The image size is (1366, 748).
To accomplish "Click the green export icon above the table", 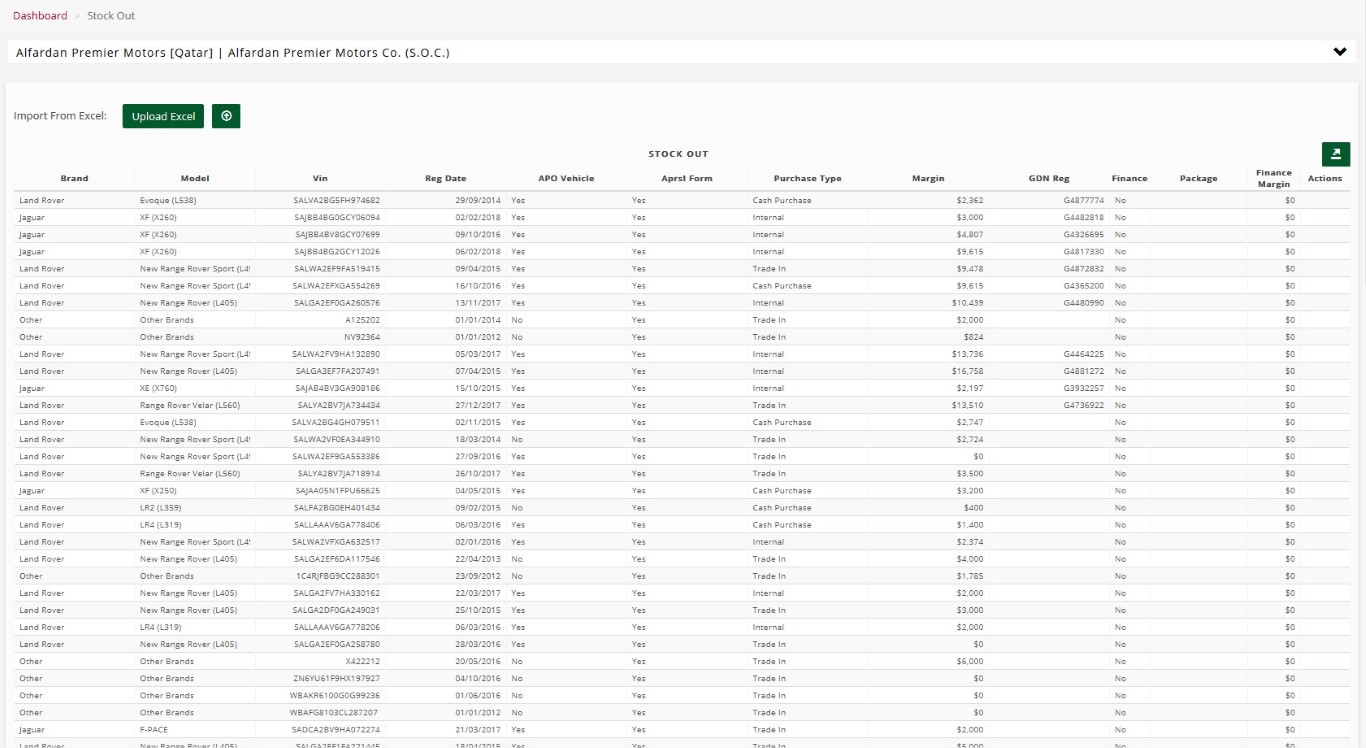I will (1336, 154).
